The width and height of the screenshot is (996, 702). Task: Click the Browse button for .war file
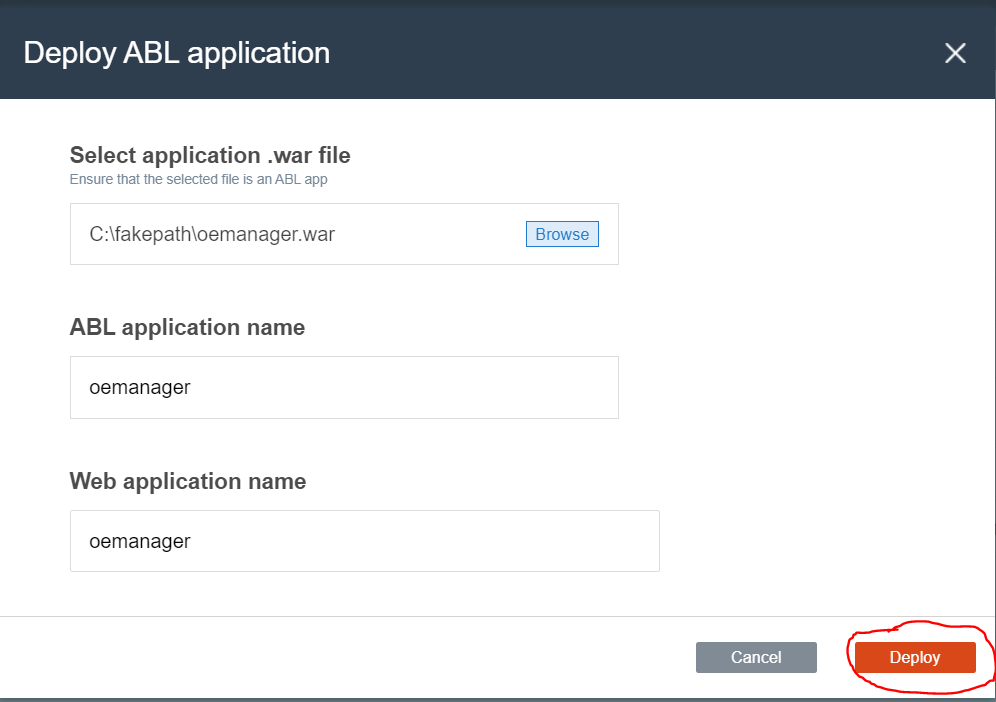pos(562,234)
